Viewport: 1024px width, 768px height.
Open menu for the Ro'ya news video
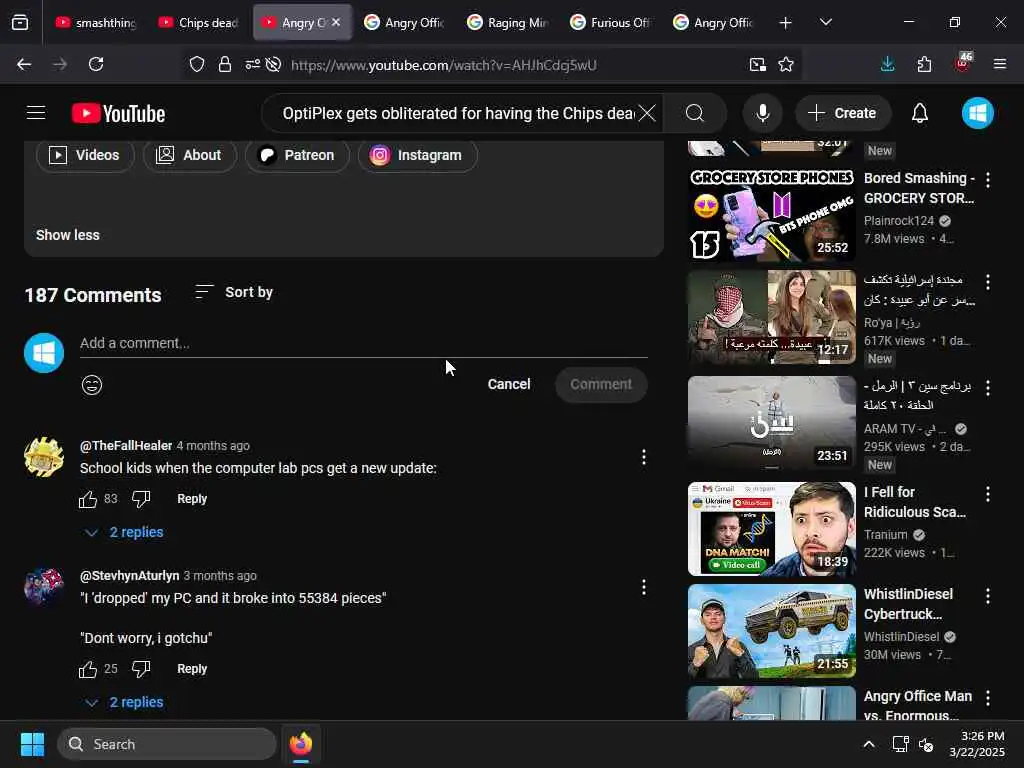click(988, 282)
